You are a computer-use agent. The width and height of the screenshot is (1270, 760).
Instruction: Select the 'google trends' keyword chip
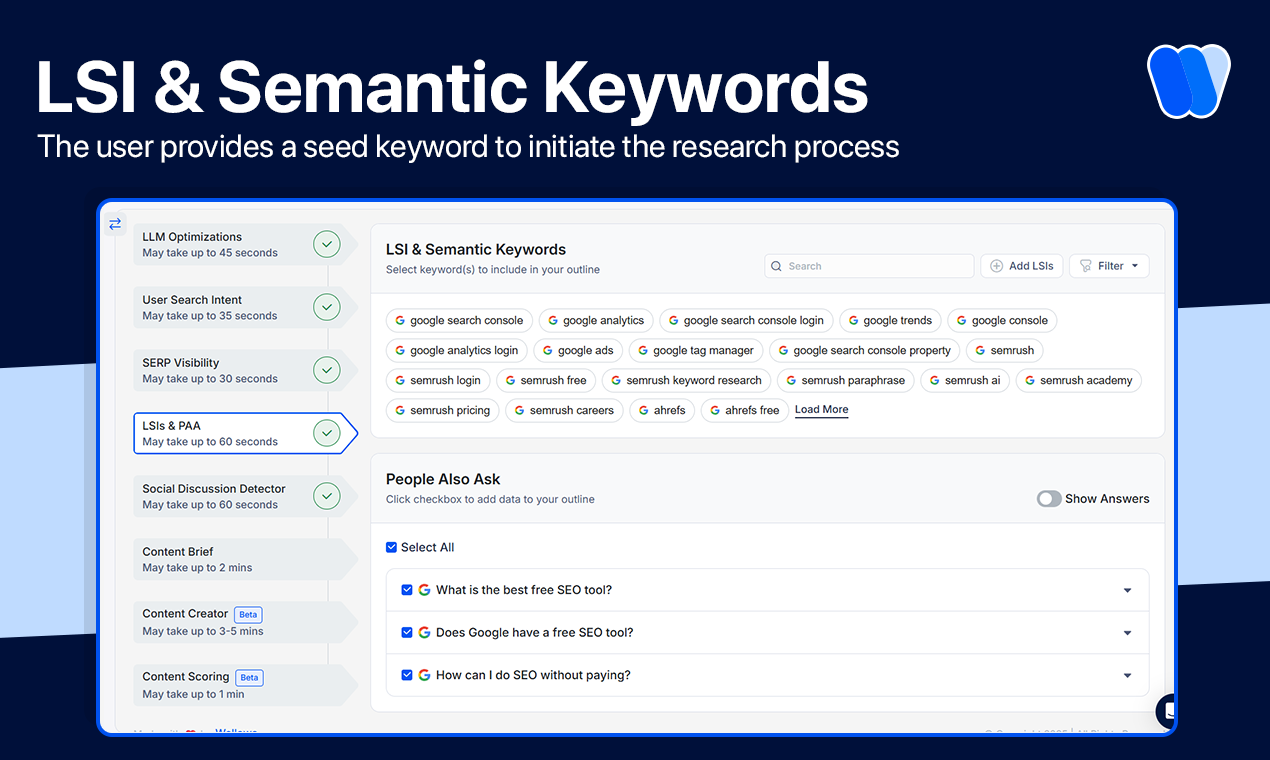890,321
